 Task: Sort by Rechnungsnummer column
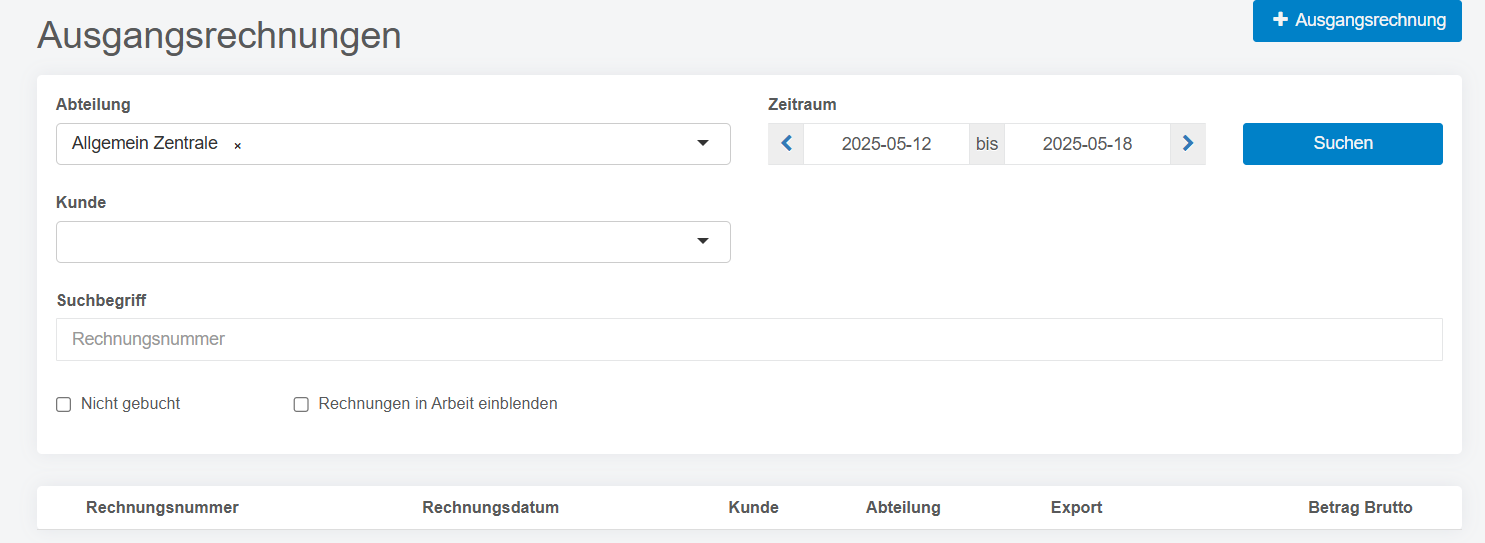point(162,507)
